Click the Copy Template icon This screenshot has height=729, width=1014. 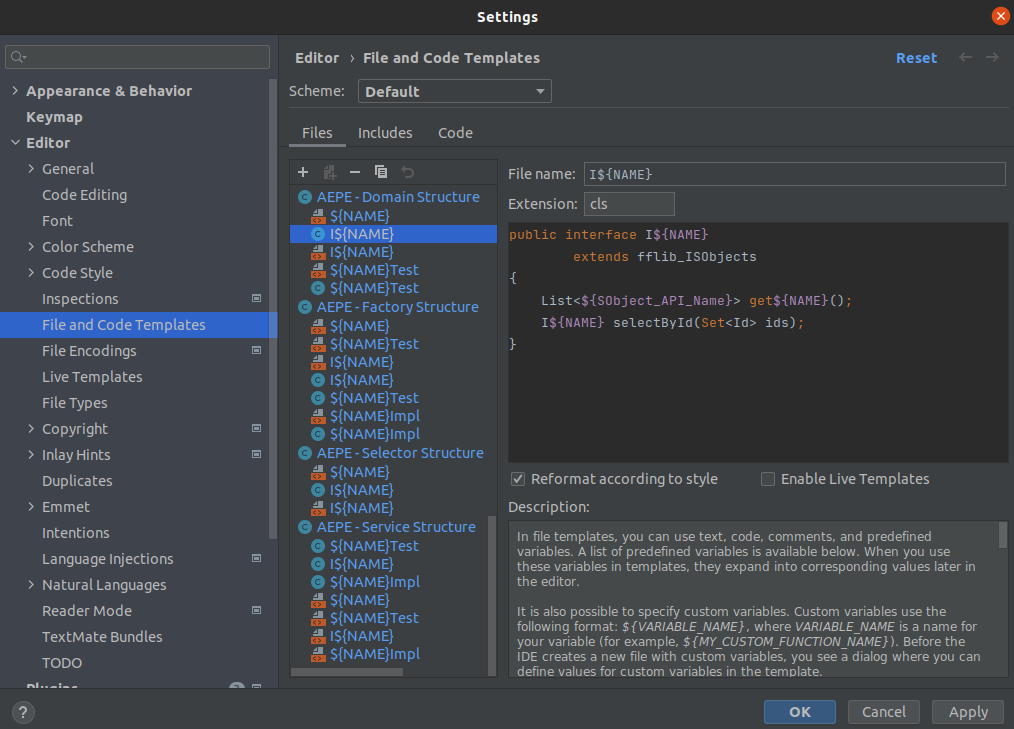381,172
